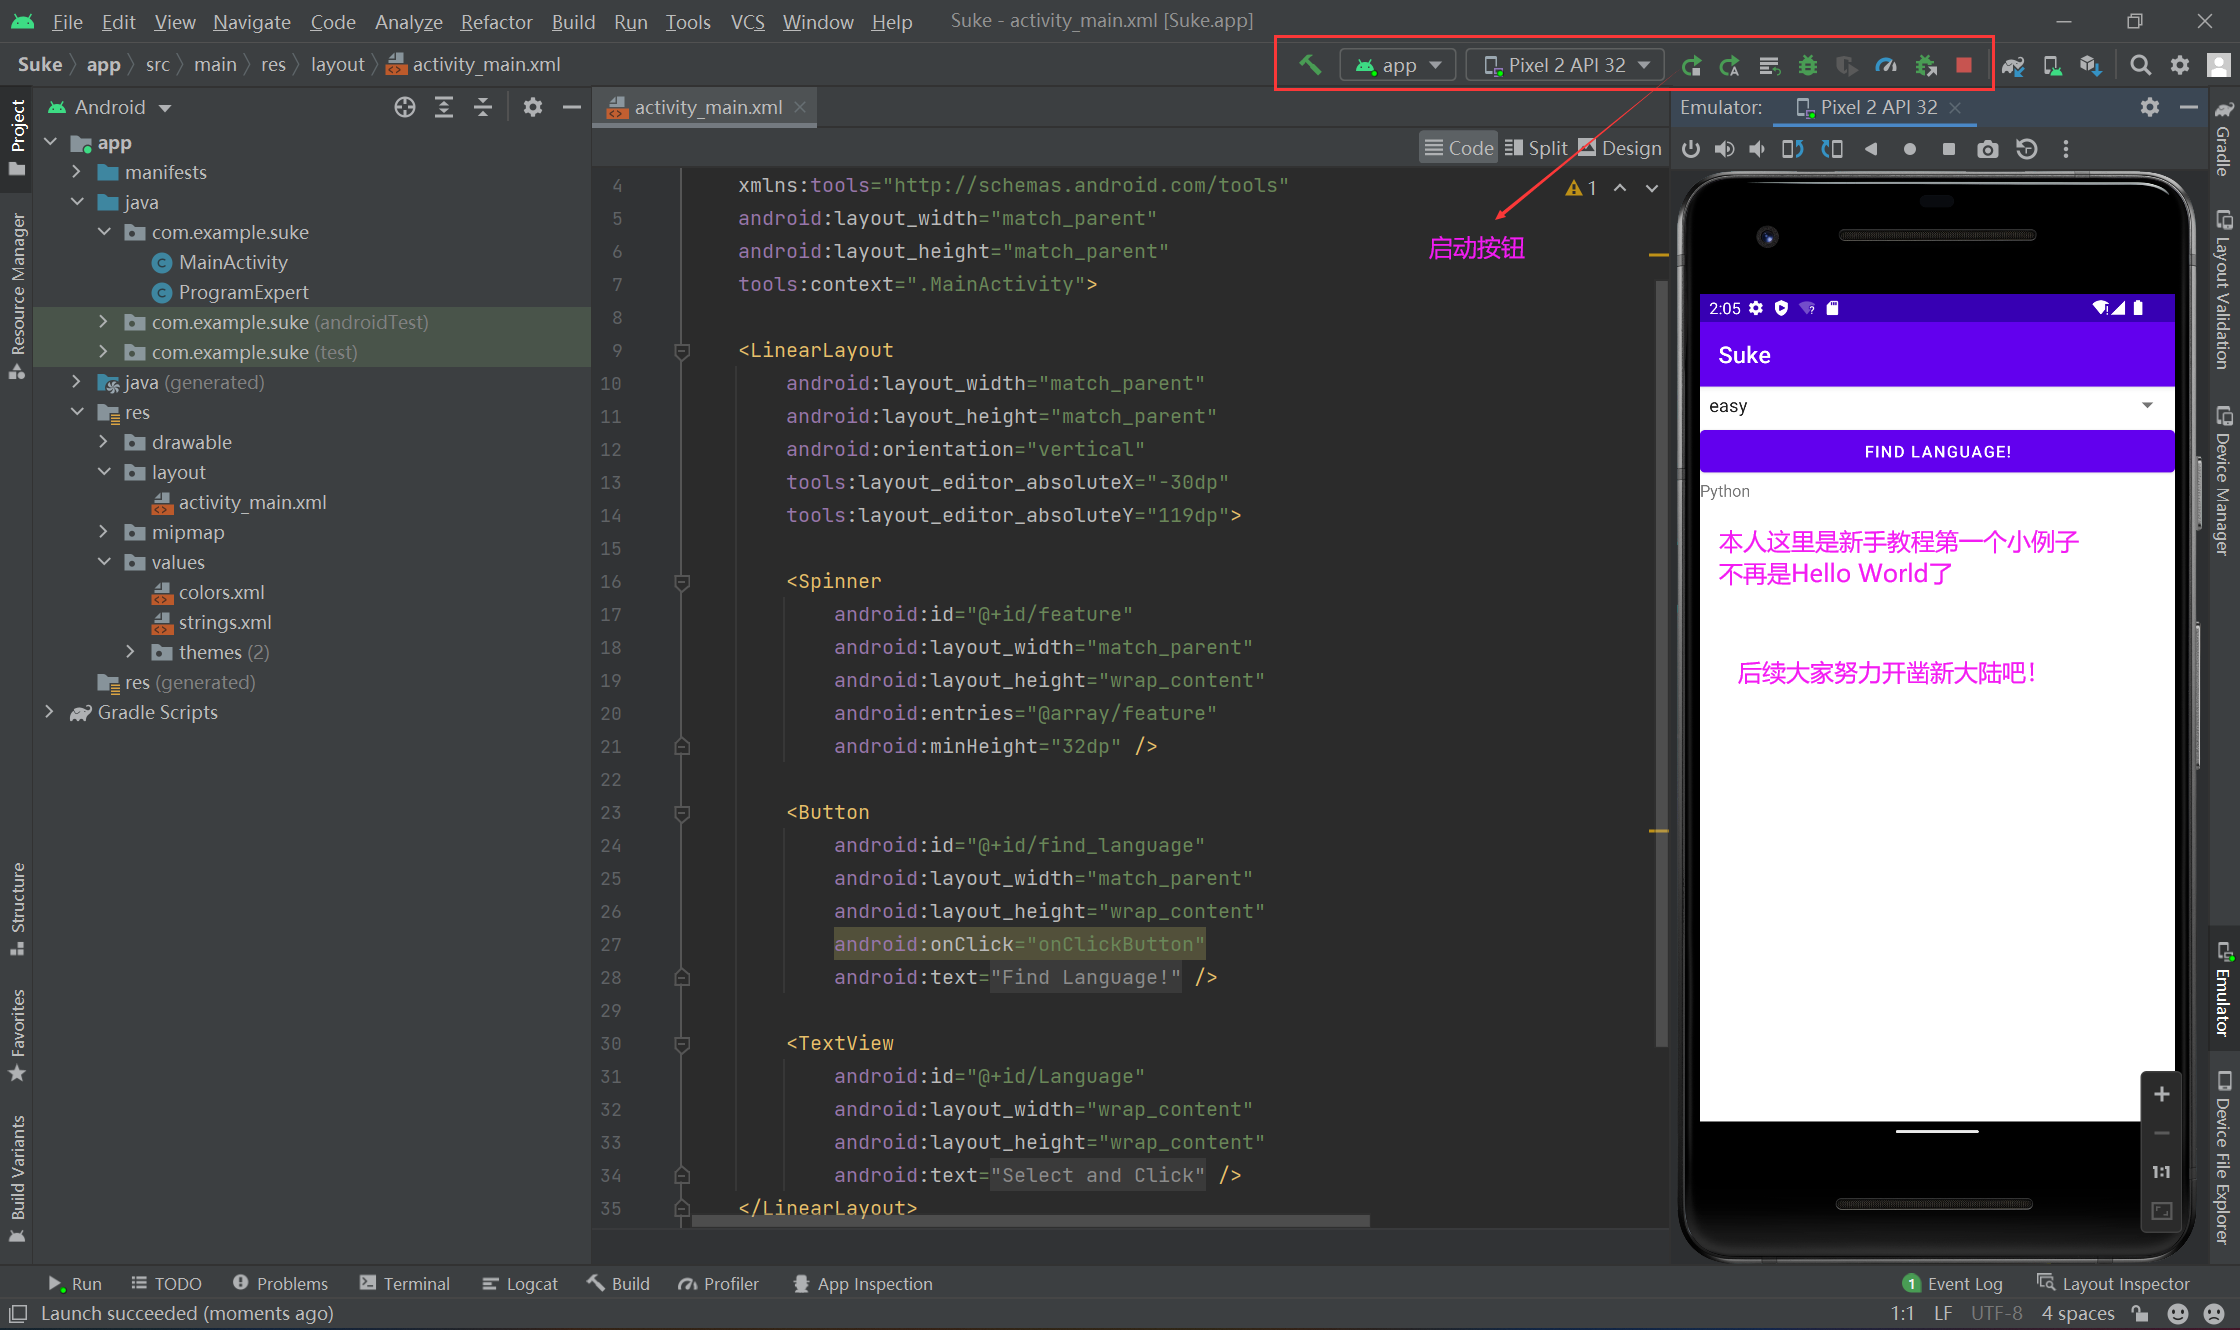This screenshot has height=1330, width=2240.
Task: Run the app using the Run button
Action: point(1691,64)
